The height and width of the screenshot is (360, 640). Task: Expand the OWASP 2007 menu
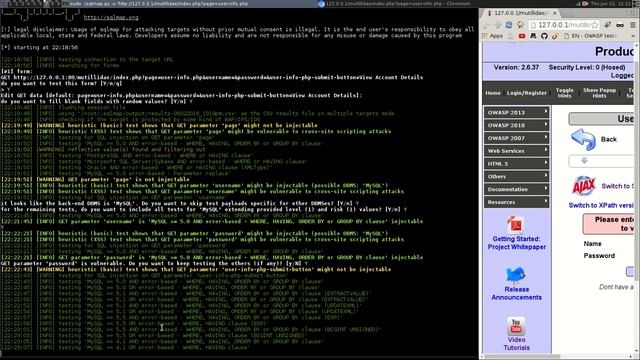pyautogui.click(x=516, y=138)
